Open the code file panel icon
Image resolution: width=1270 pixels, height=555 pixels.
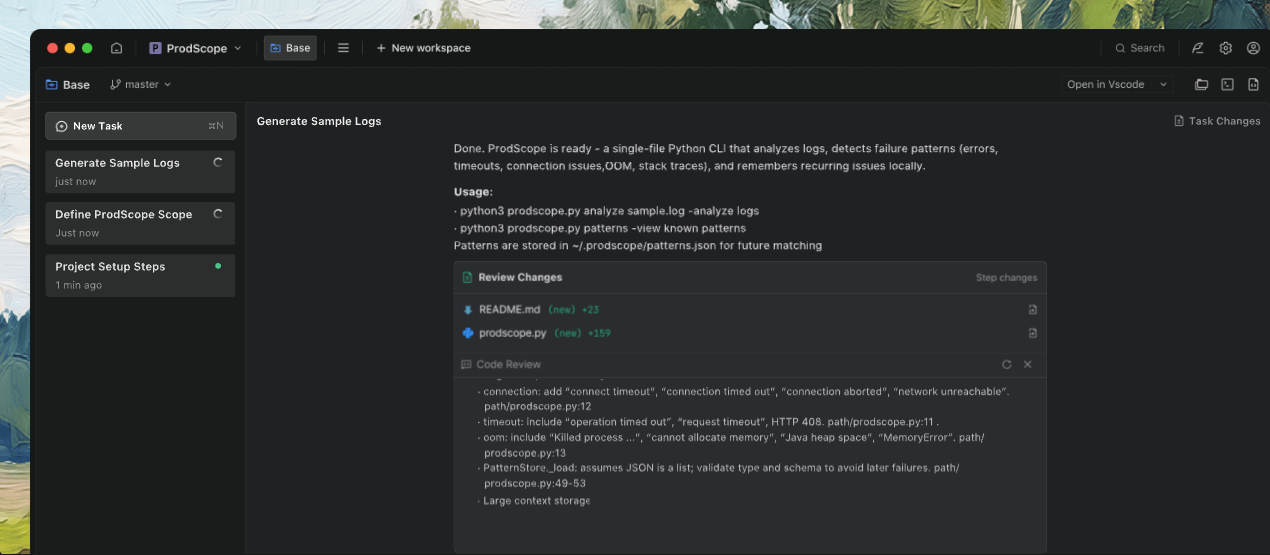click(1253, 85)
